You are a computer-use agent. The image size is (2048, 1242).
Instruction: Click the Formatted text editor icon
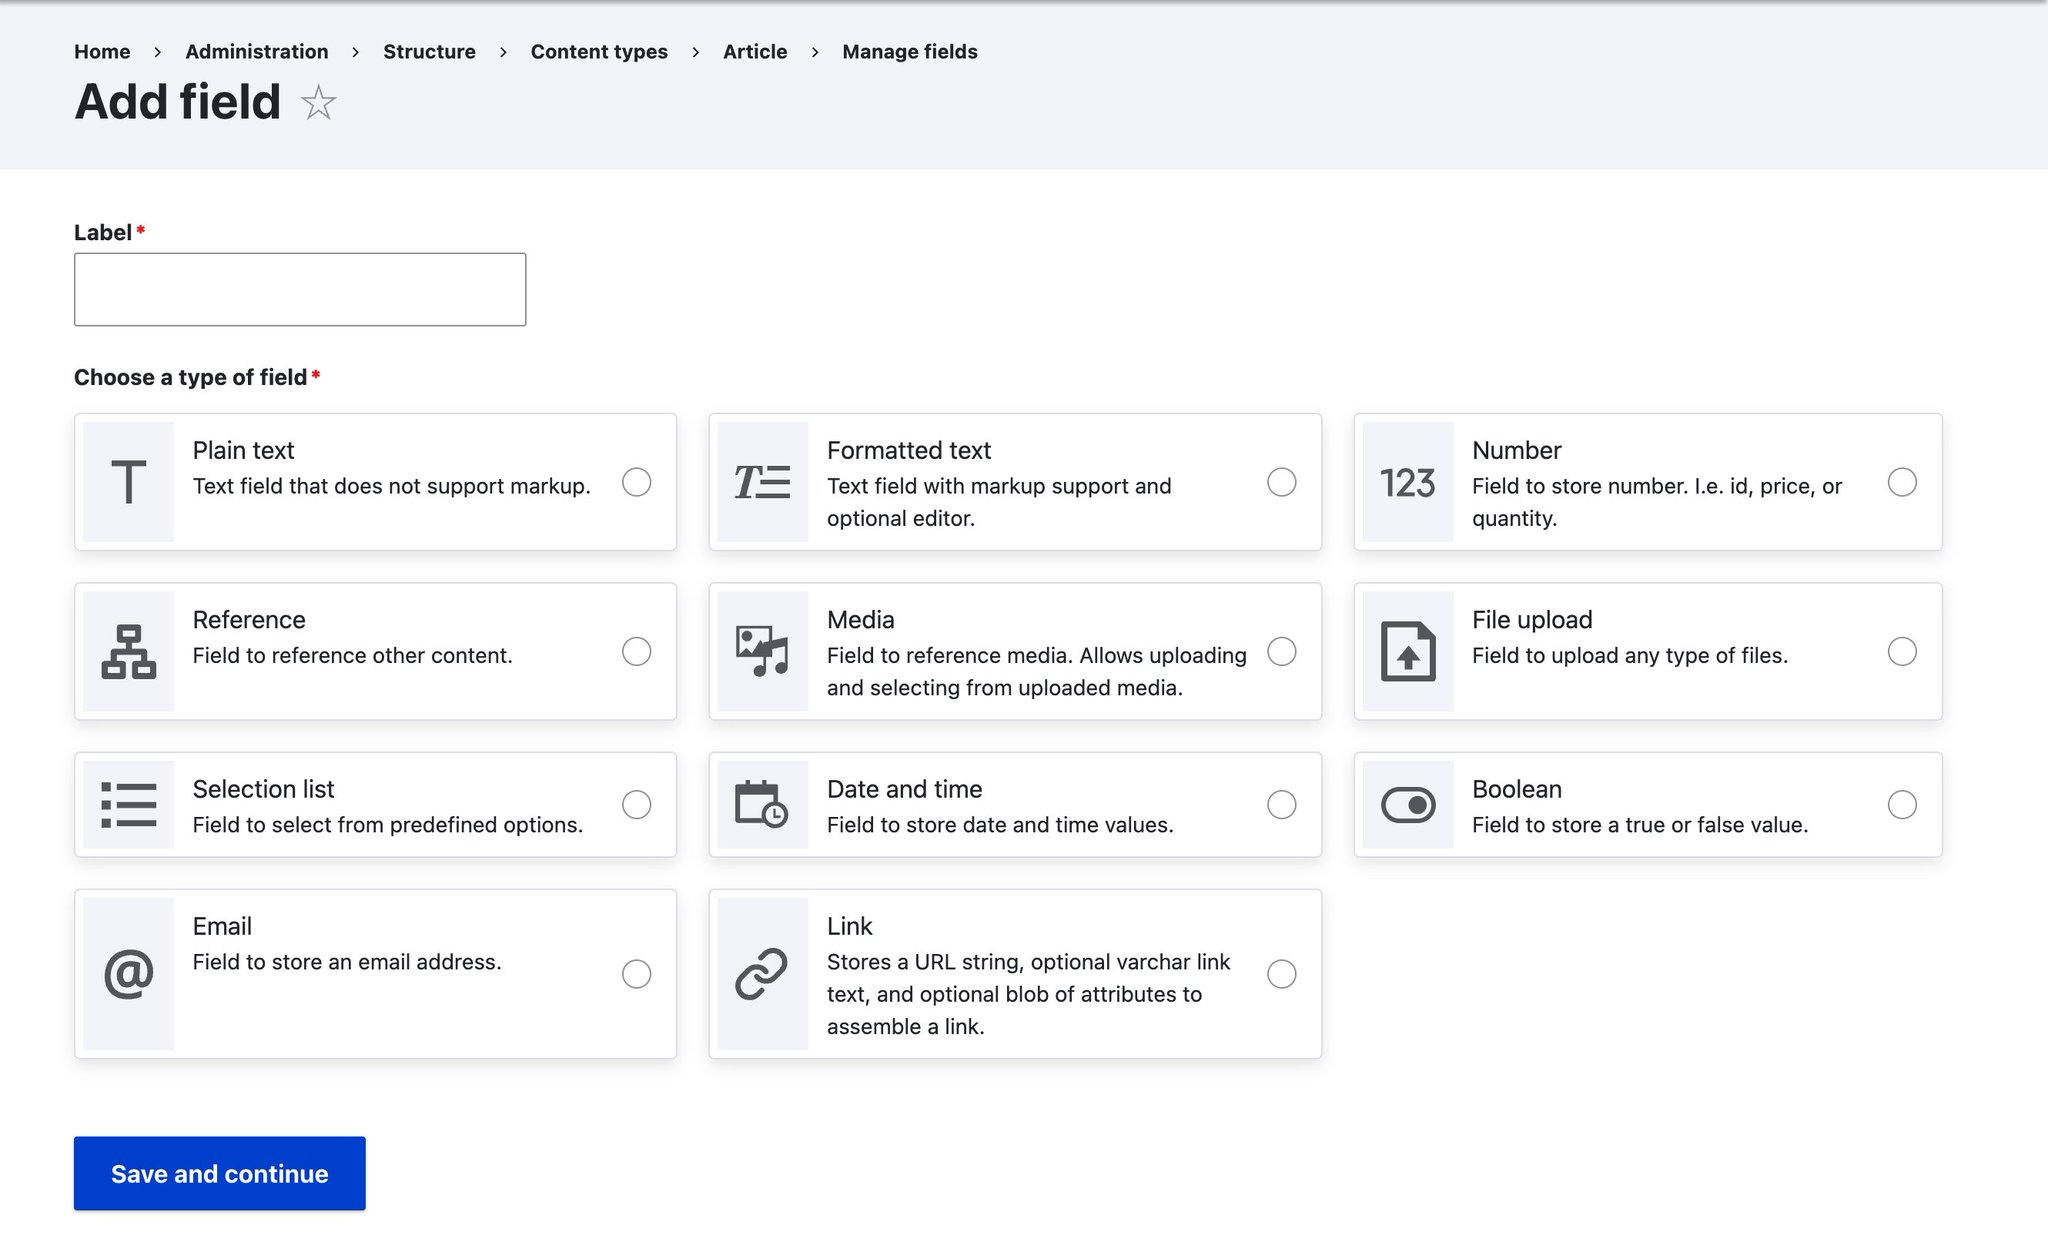pos(762,482)
